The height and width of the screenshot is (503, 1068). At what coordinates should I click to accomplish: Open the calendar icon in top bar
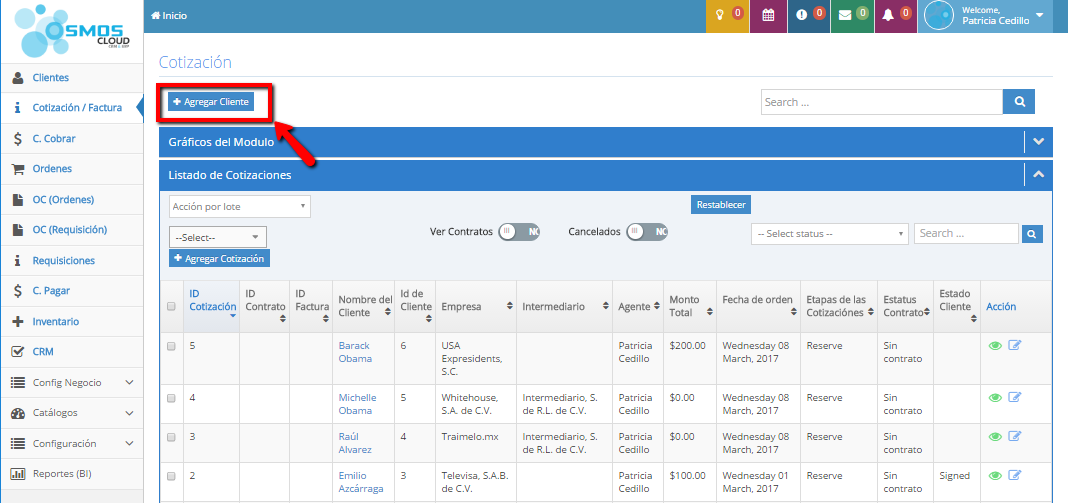point(768,16)
